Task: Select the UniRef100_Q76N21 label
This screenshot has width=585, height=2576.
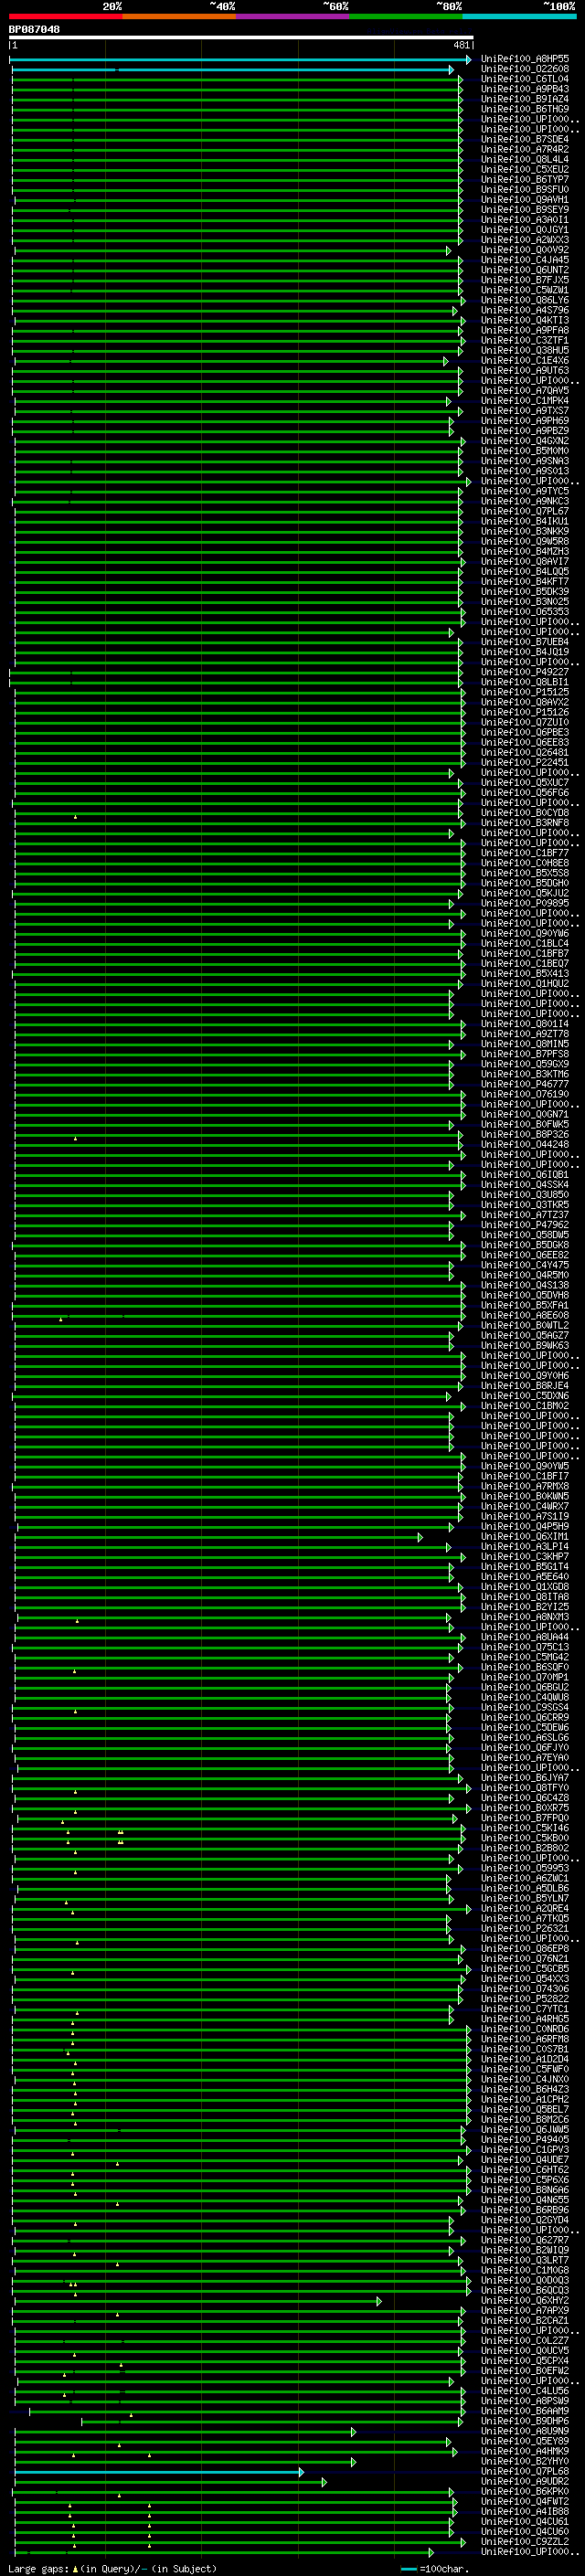Action: 525,1958
